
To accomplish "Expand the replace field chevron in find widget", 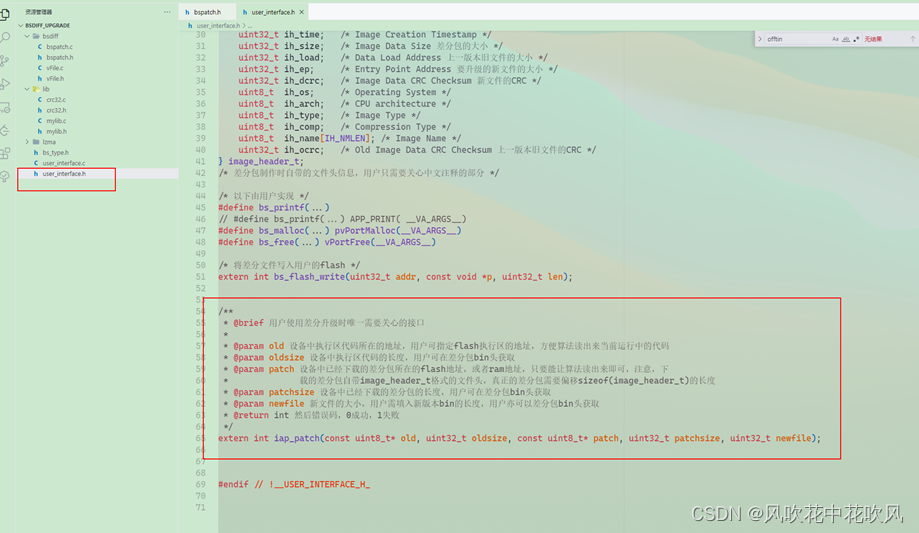I will (x=760, y=39).
